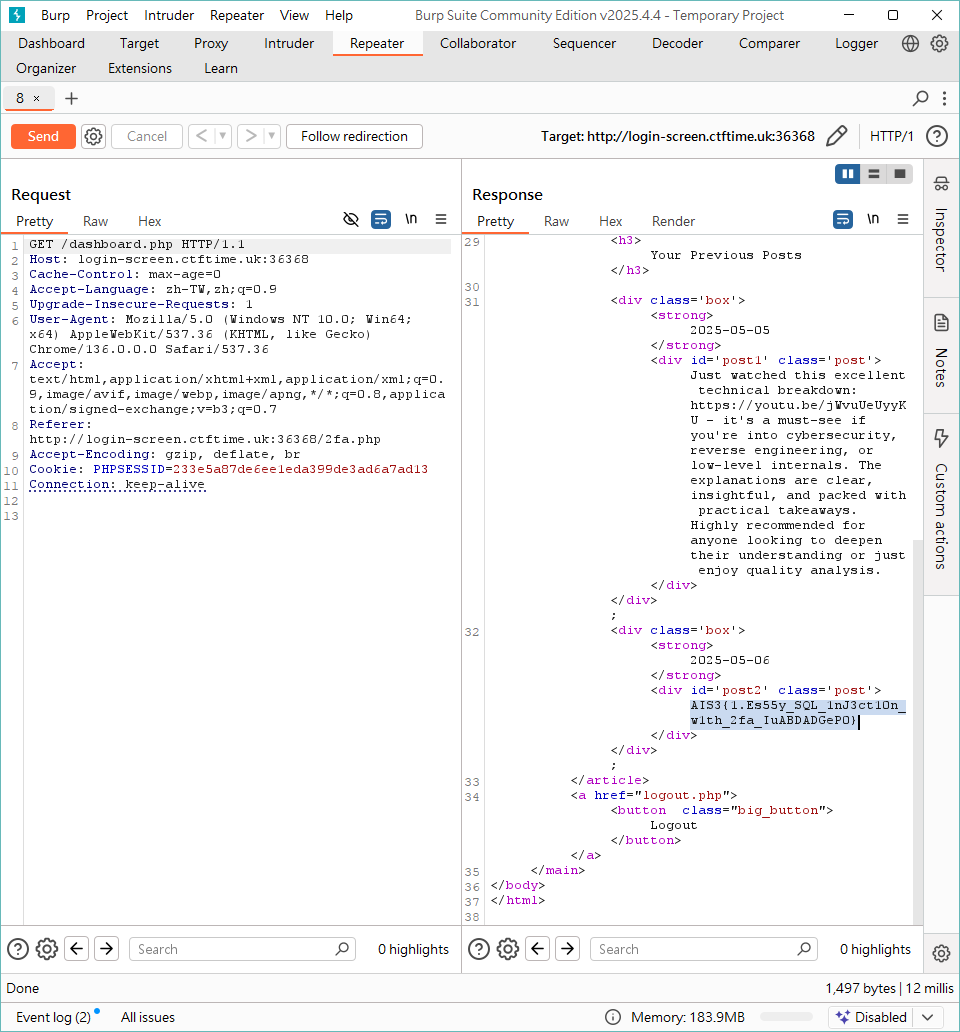The height and width of the screenshot is (1032, 960).
Task: Click the Follow redirection button
Action: tap(354, 136)
